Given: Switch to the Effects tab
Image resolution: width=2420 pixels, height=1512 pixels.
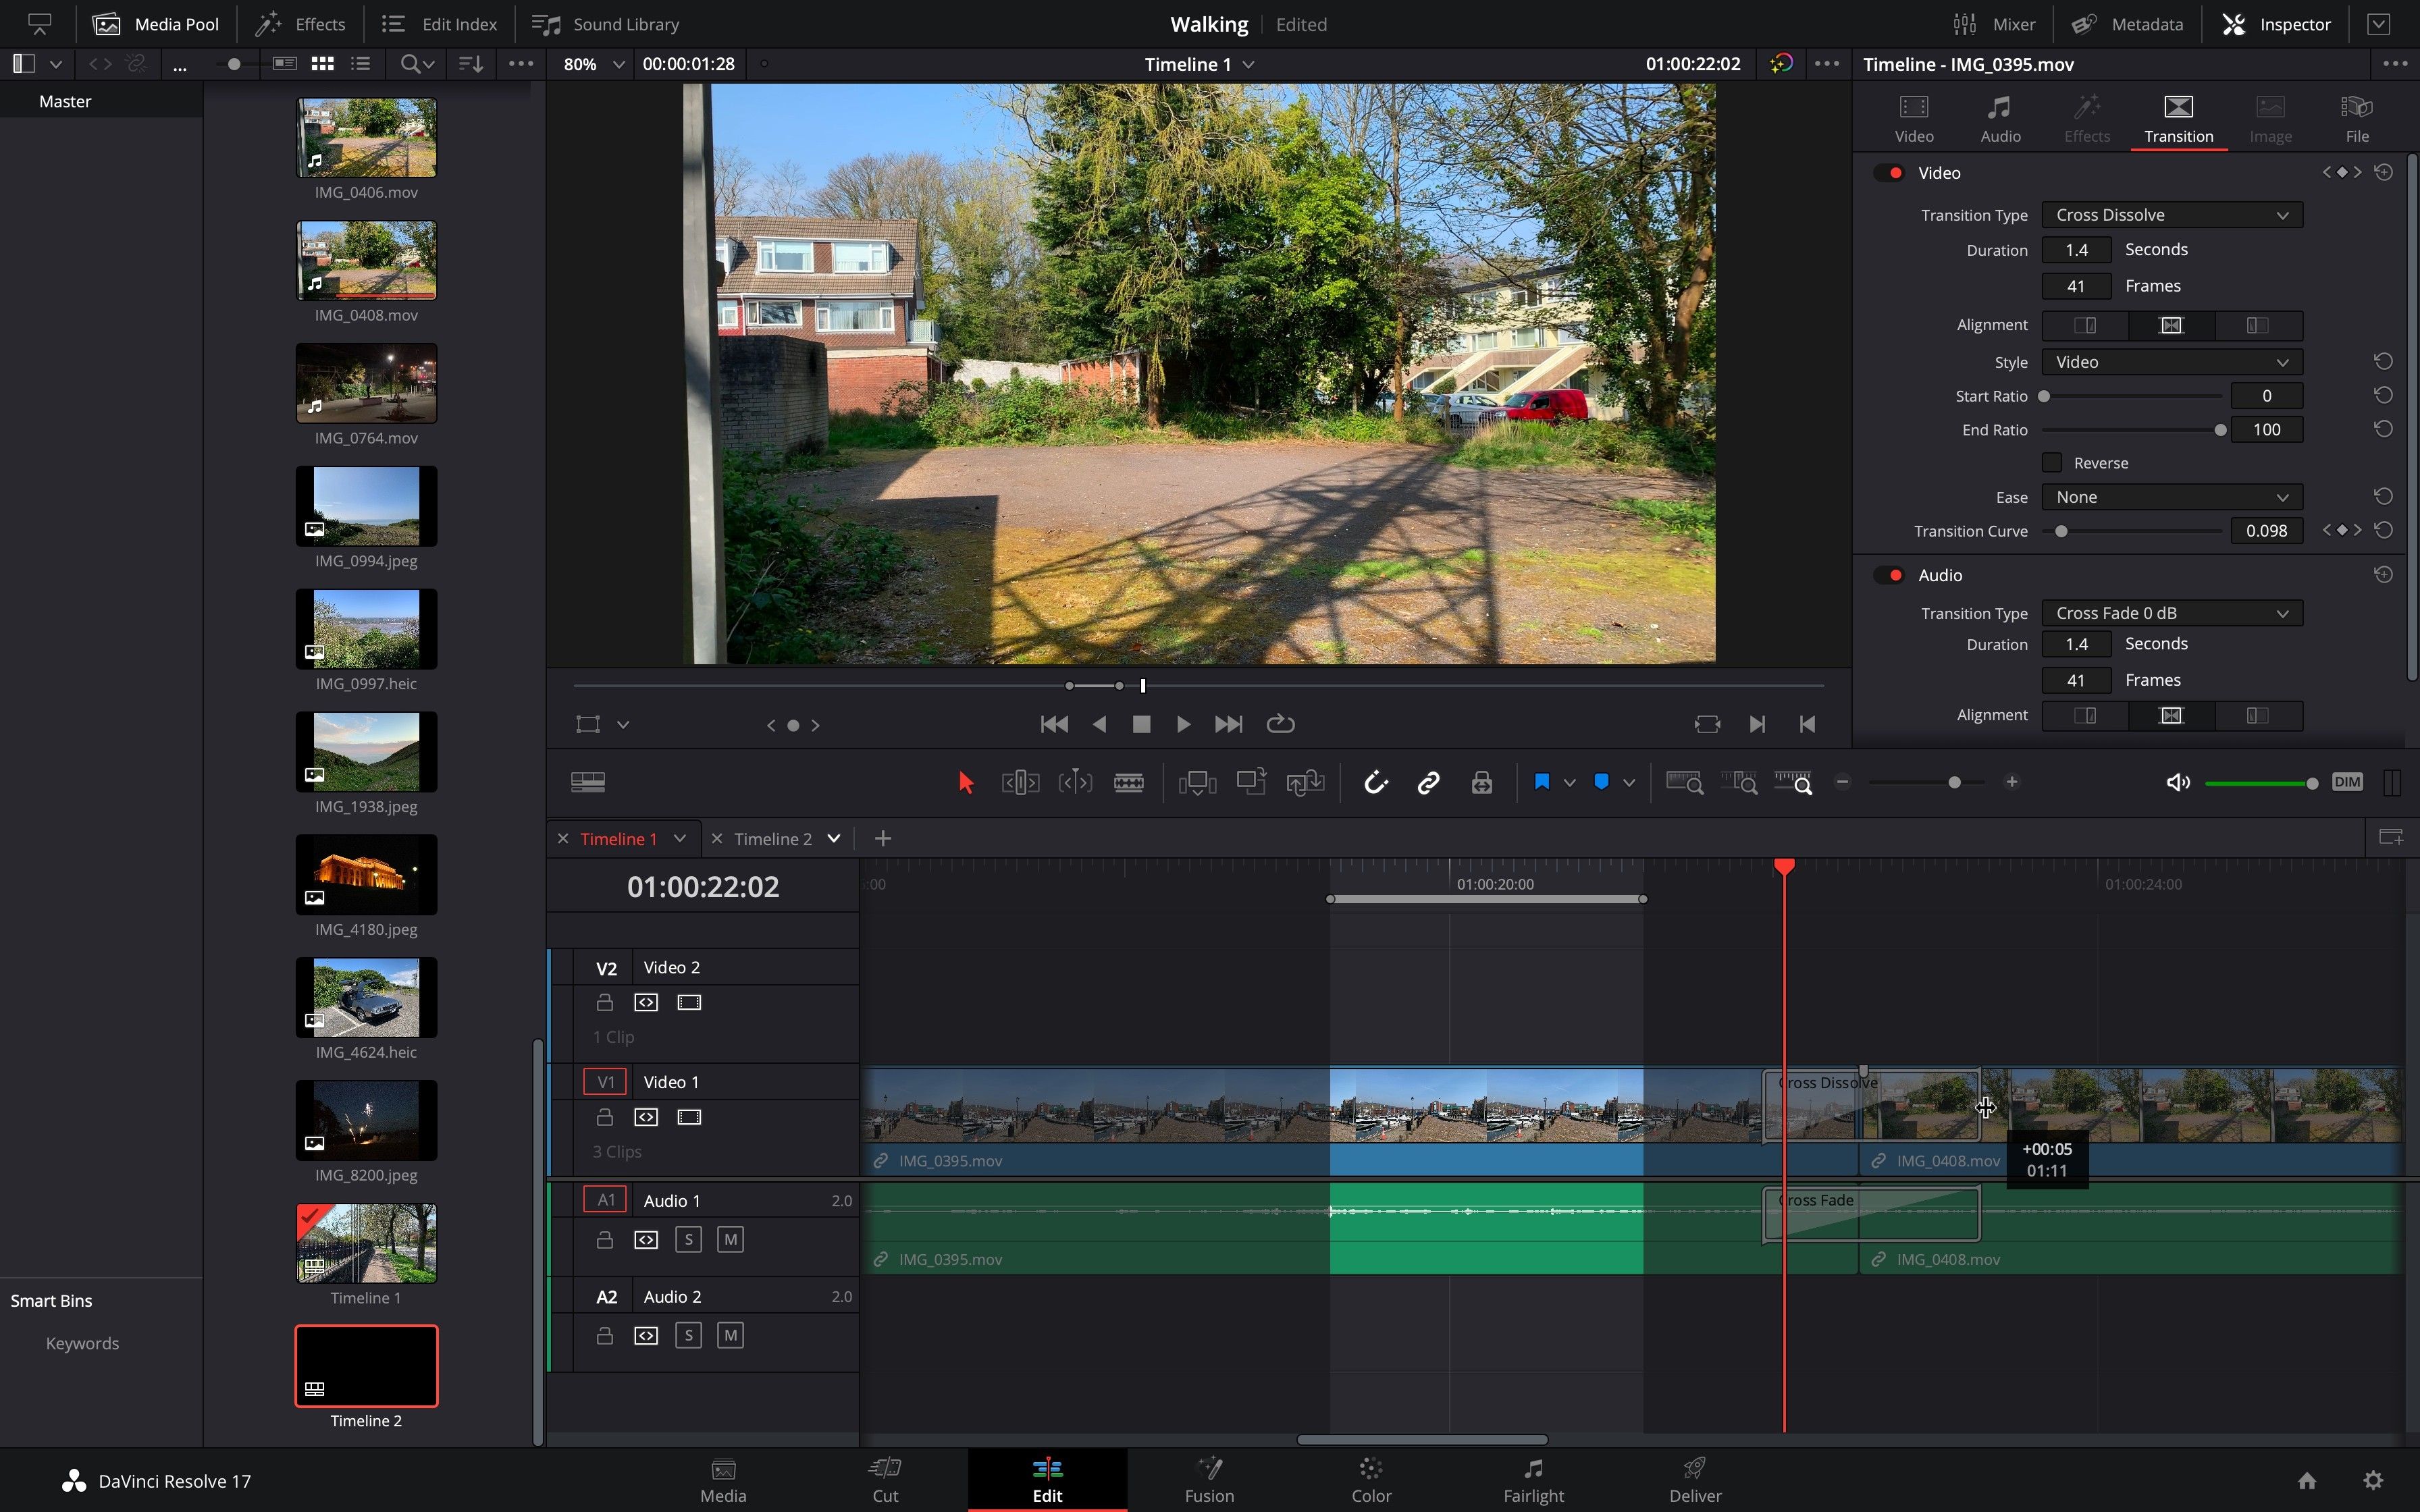Looking at the screenshot, I should click(2087, 117).
